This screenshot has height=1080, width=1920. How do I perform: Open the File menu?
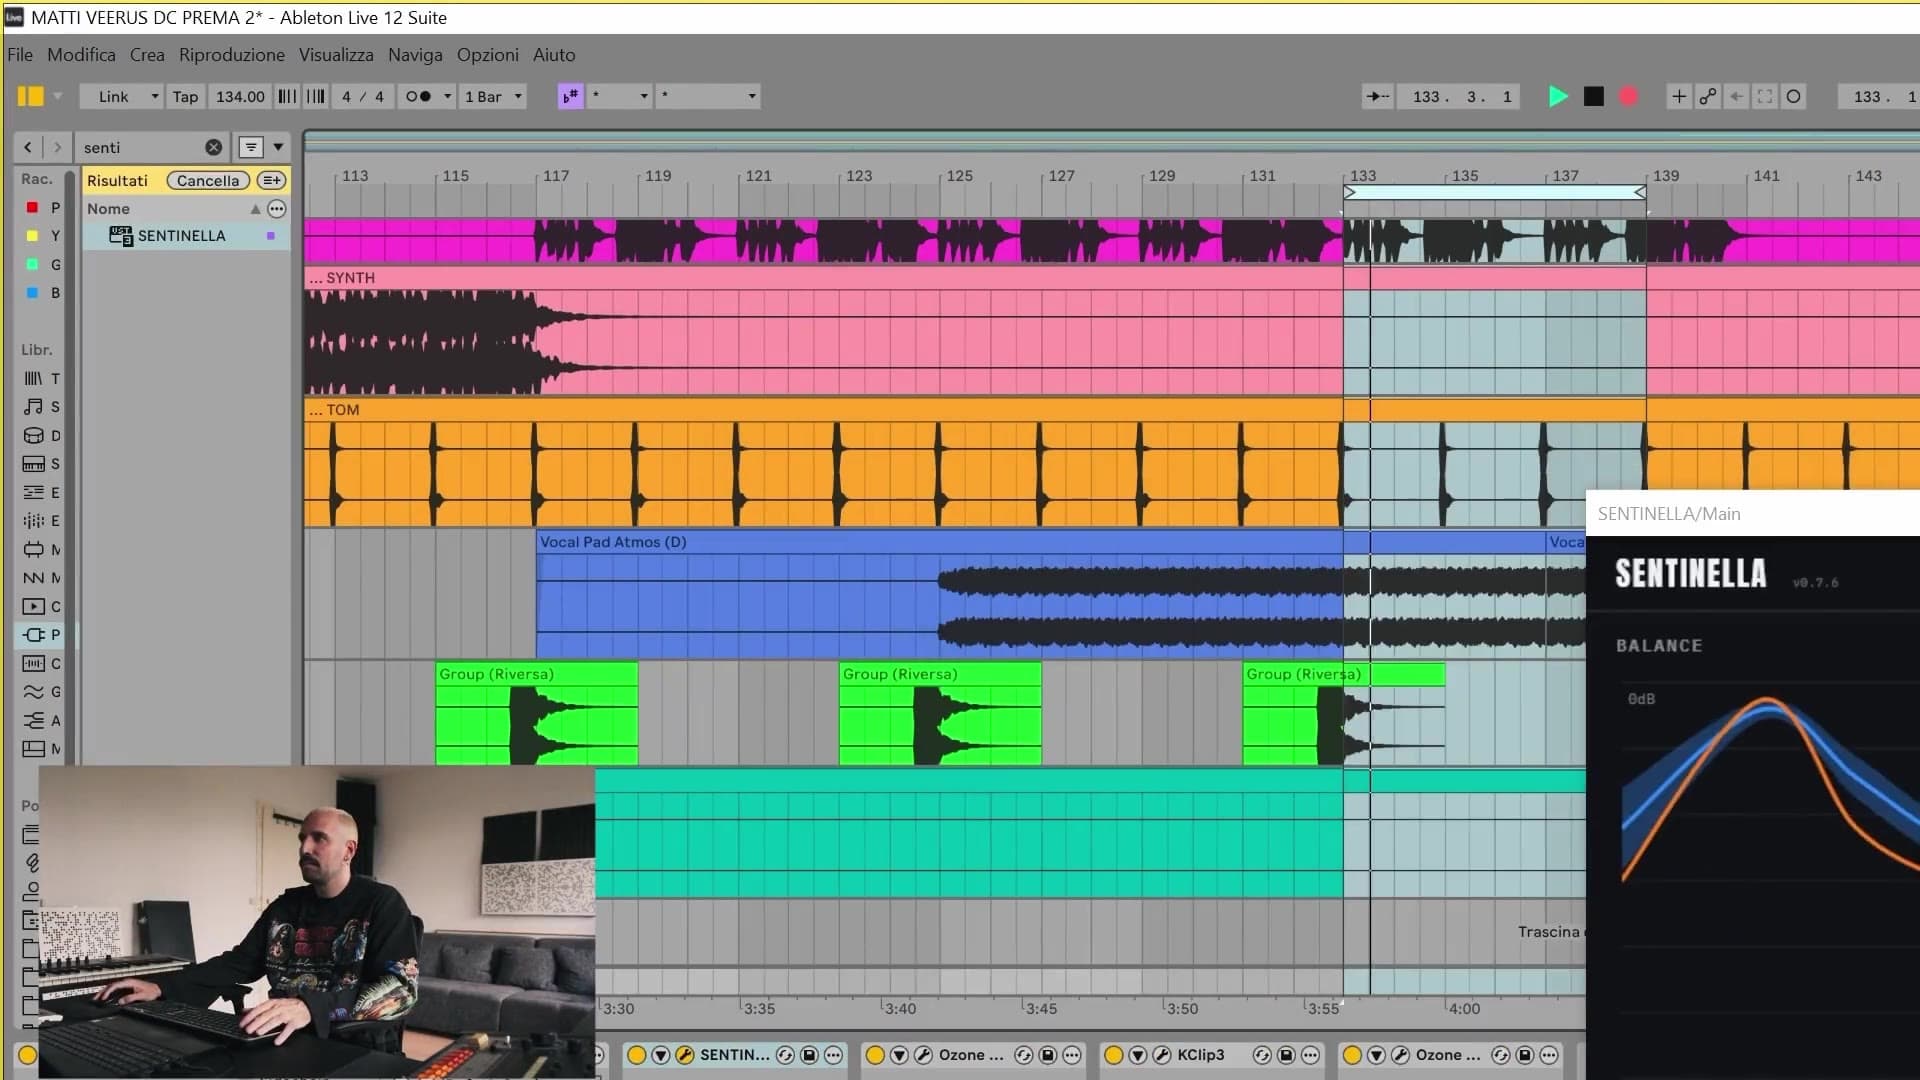coord(20,55)
